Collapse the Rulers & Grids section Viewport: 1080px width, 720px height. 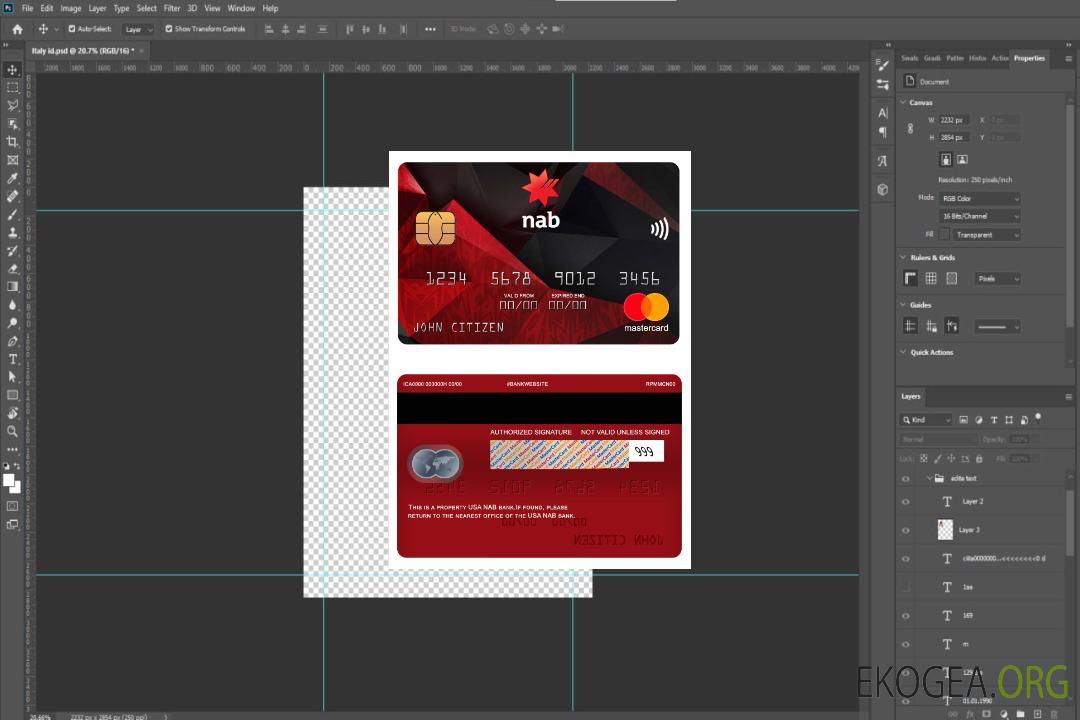click(x=903, y=258)
